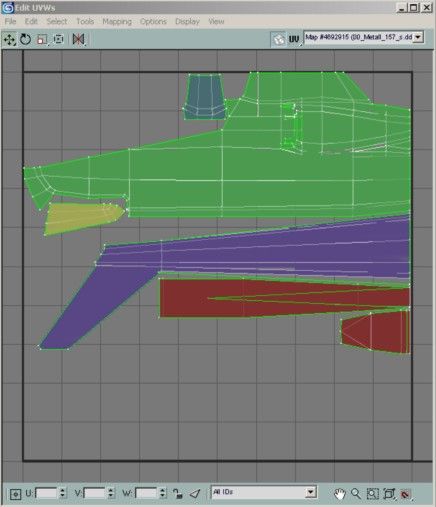Viewport: 436px width, 507px height.
Task: Click the Zoom Extents icon
Action: [x=389, y=494]
